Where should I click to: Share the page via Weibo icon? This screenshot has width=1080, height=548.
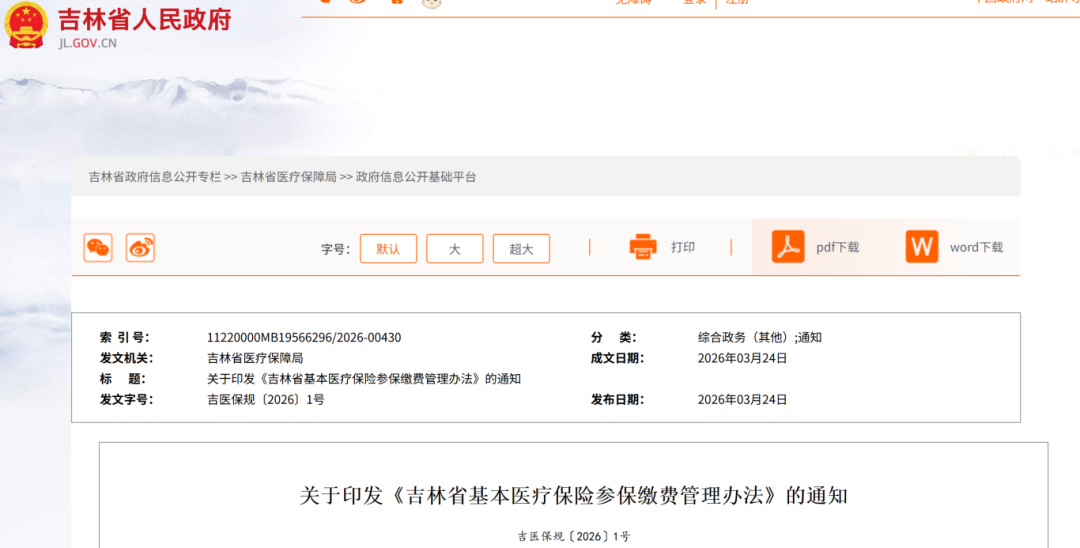click(x=141, y=248)
